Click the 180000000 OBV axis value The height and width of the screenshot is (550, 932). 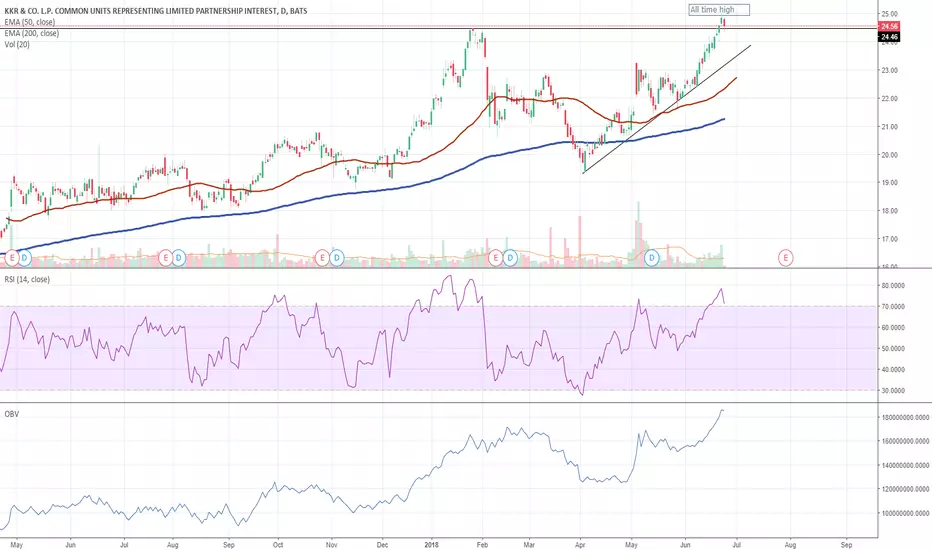click(905, 417)
